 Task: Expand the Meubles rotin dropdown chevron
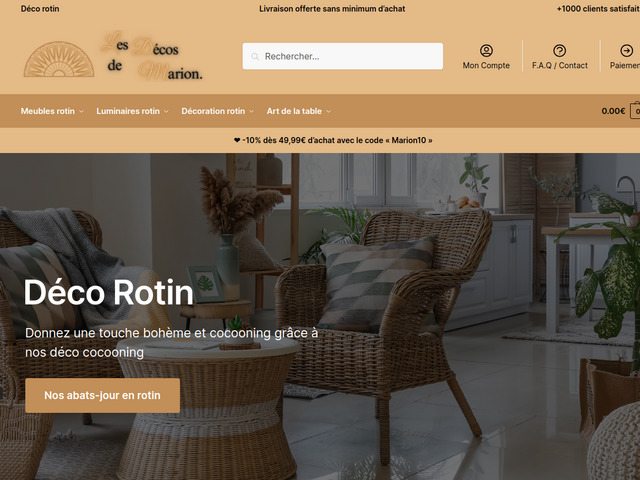point(81,111)
